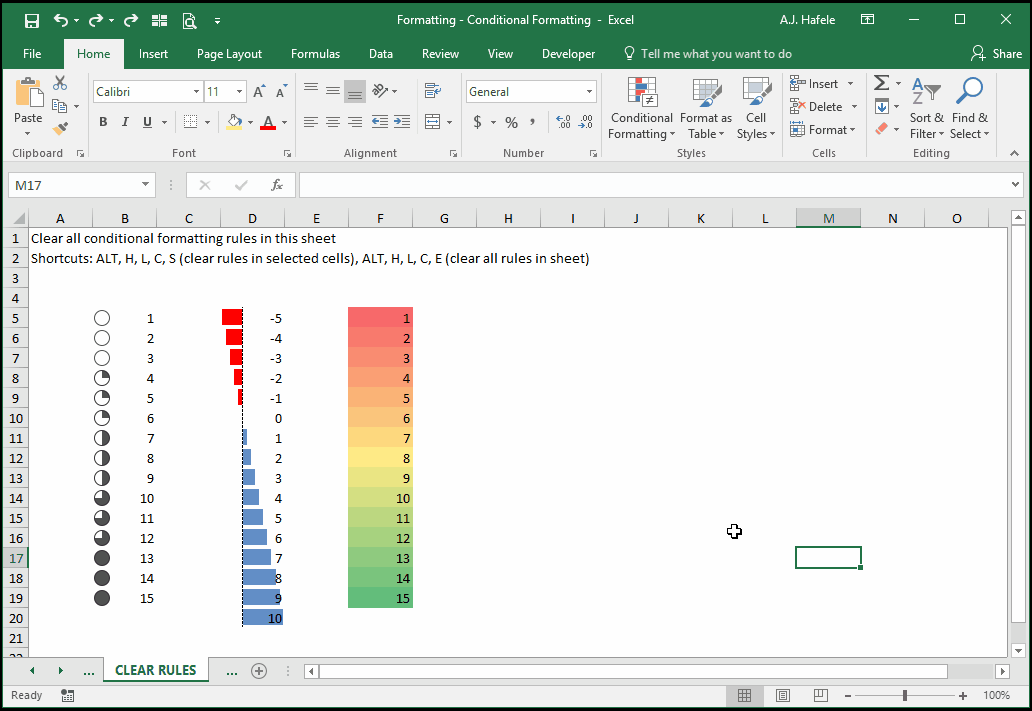The width and height of the screenshot is (1032, 711).
Task: Click the yellow Fill Color bucket
Action: [234, 122]
